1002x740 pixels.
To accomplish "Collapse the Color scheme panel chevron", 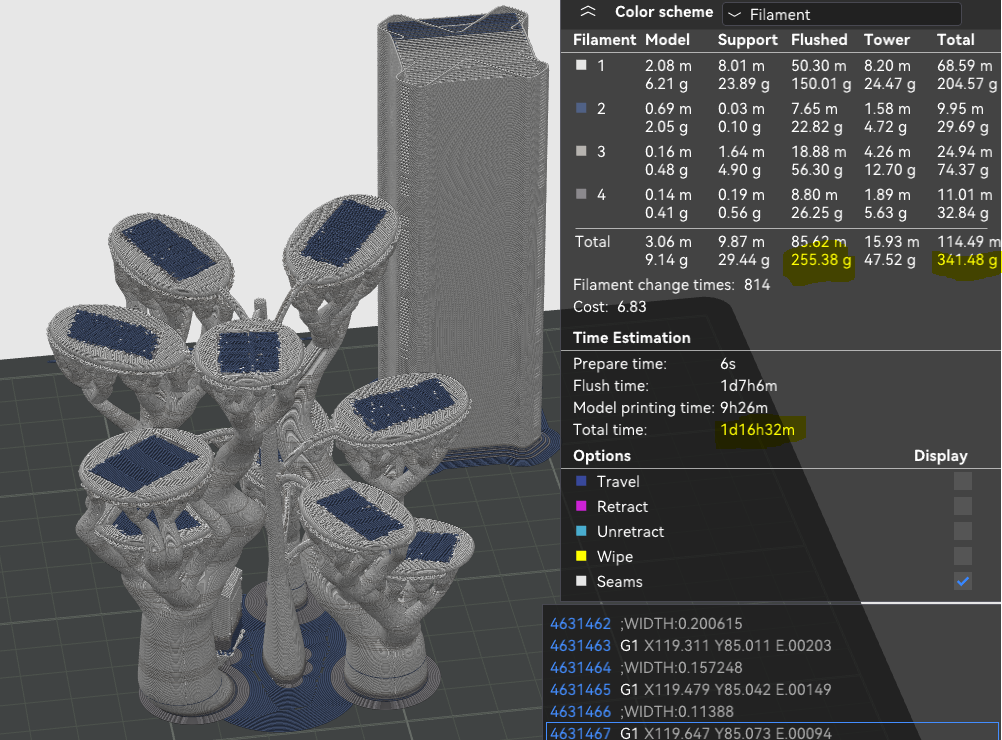I will pyautogui.click(x=587, y=12).
